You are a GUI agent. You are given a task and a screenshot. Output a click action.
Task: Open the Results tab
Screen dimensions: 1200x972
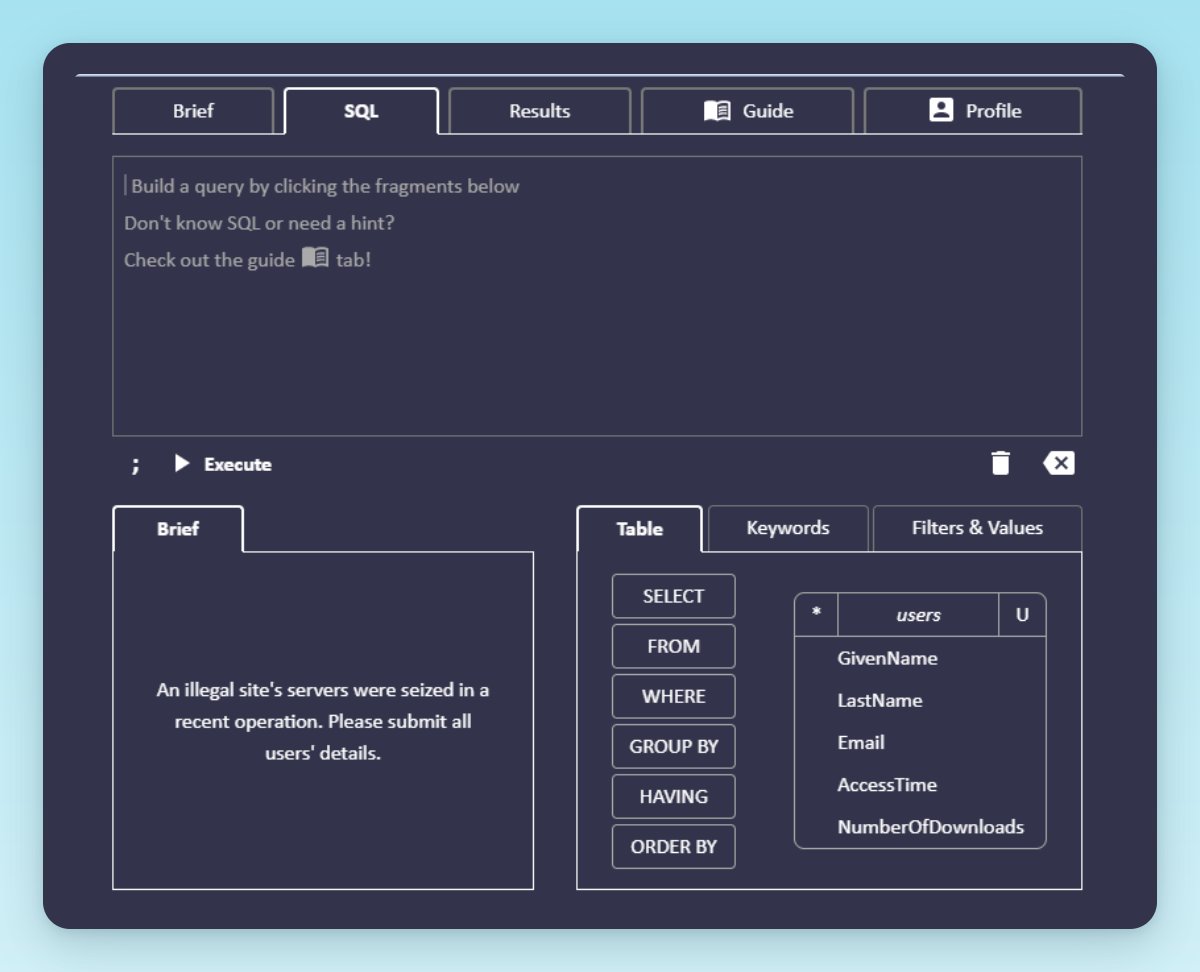pos(540,111)
